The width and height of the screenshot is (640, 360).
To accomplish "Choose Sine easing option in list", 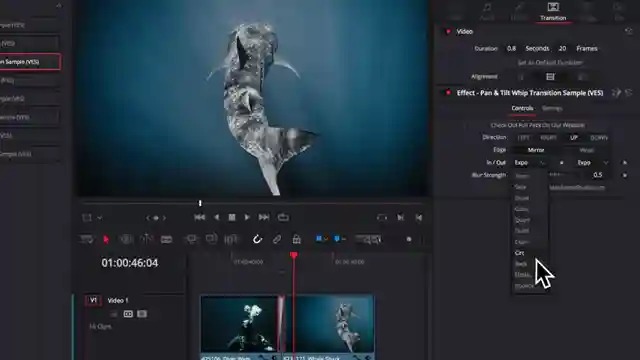I will click(x=520, y=187).
